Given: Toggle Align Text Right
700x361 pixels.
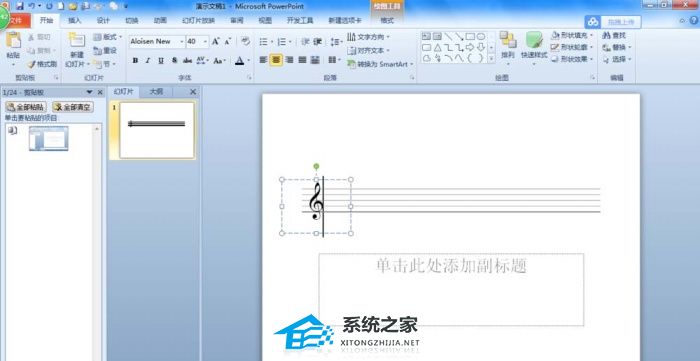Looking at the screenshot, I should point(289,60).
